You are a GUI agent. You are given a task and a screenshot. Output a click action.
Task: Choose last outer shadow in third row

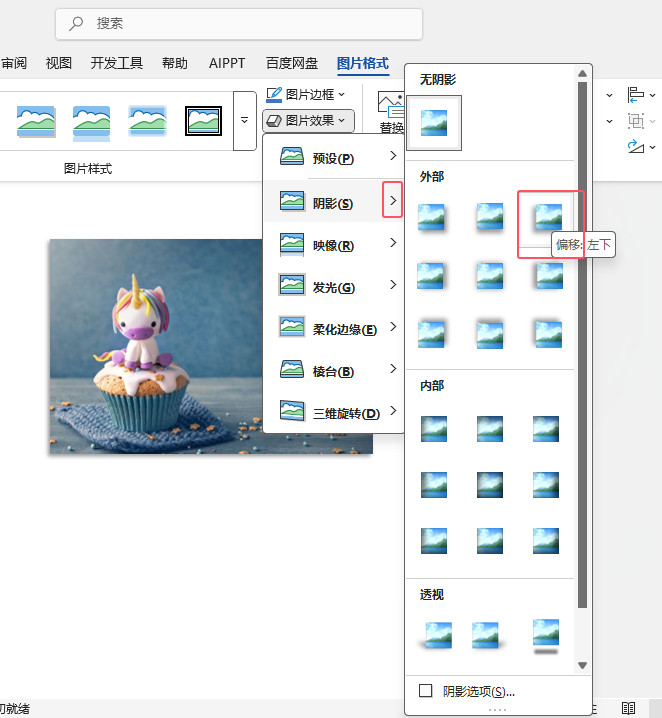[x=548, y=334]
